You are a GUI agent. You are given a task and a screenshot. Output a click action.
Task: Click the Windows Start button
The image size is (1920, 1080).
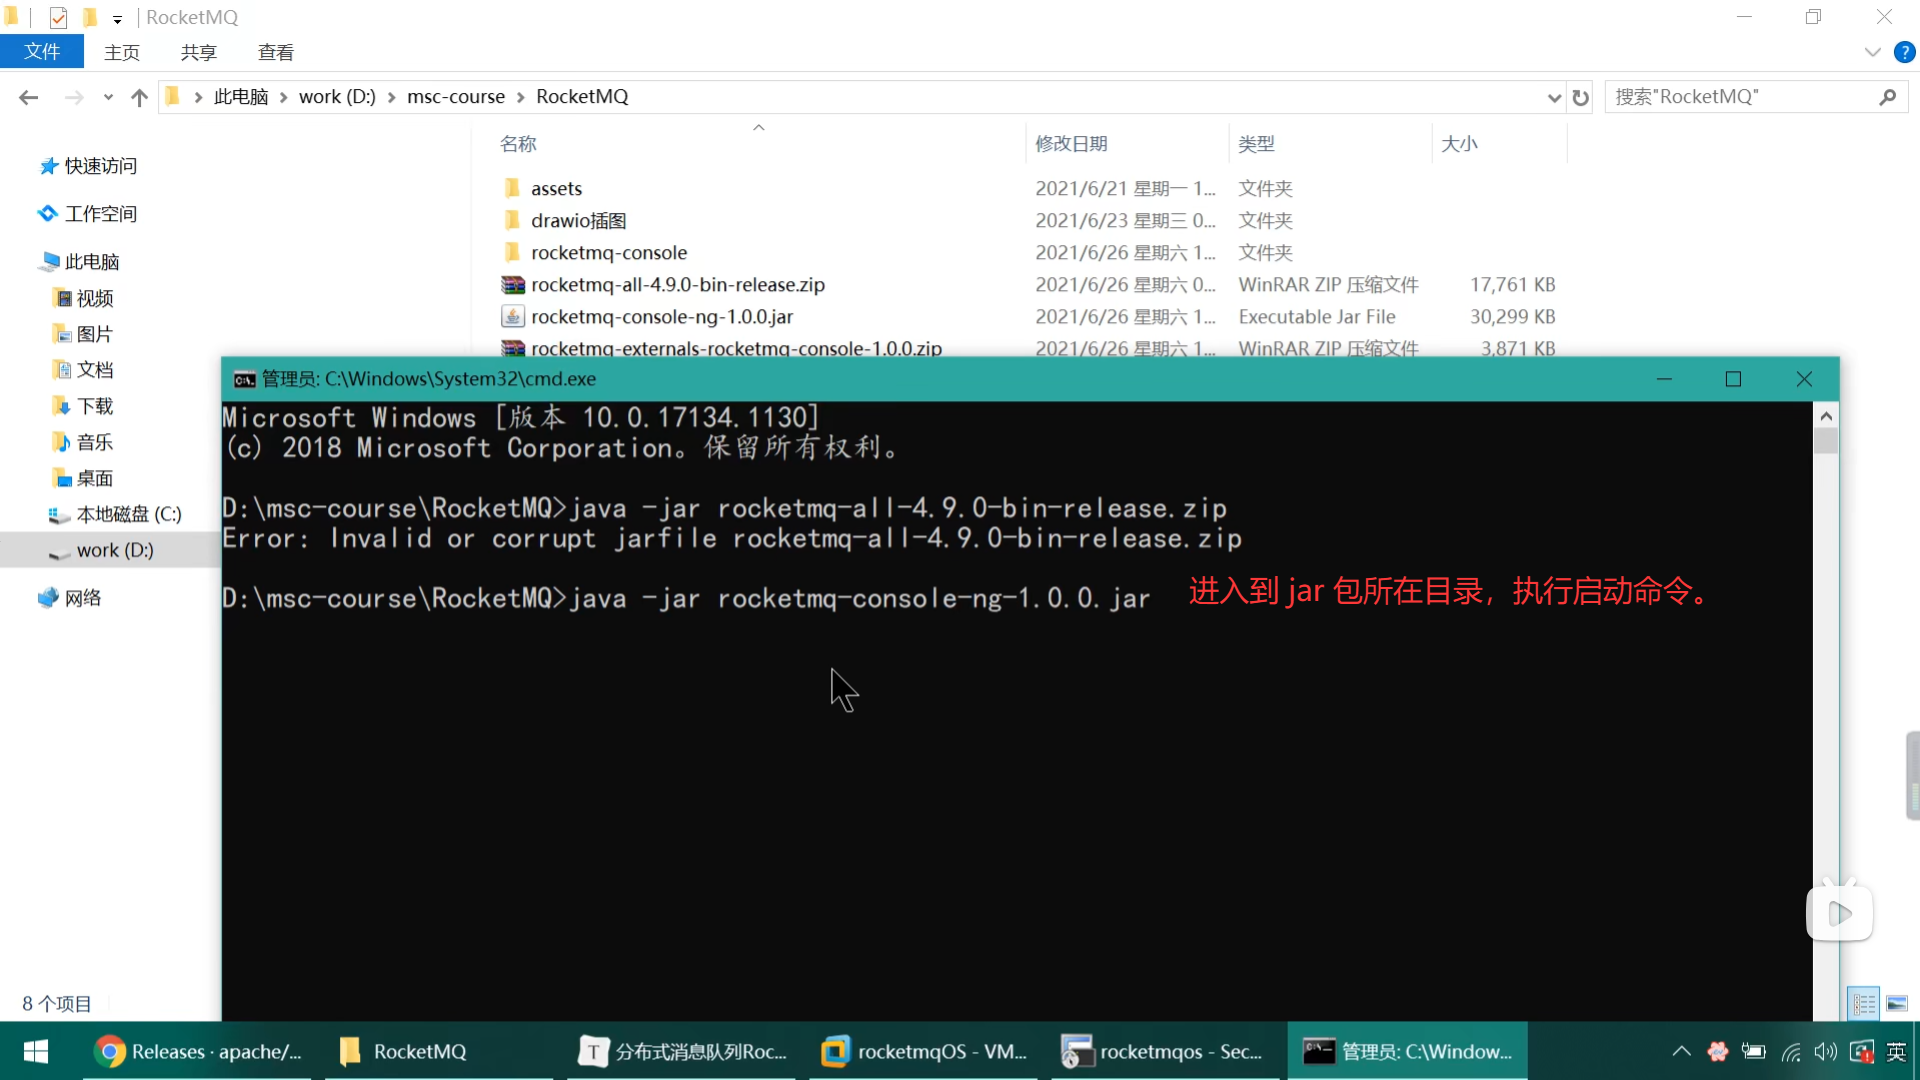point(36,1051)
